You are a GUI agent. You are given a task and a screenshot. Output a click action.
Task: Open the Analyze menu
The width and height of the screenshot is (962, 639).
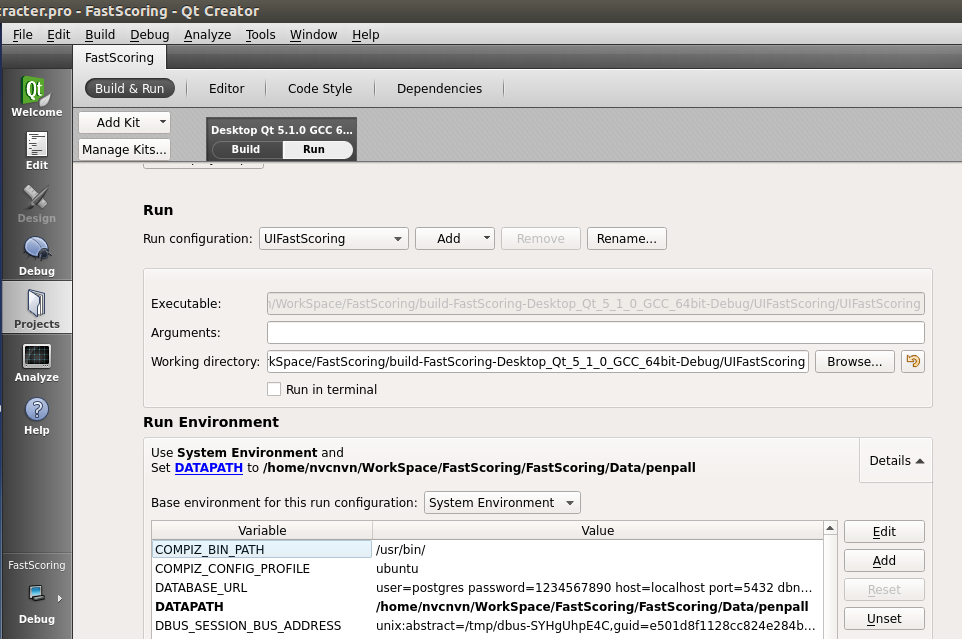pos(207,34)
